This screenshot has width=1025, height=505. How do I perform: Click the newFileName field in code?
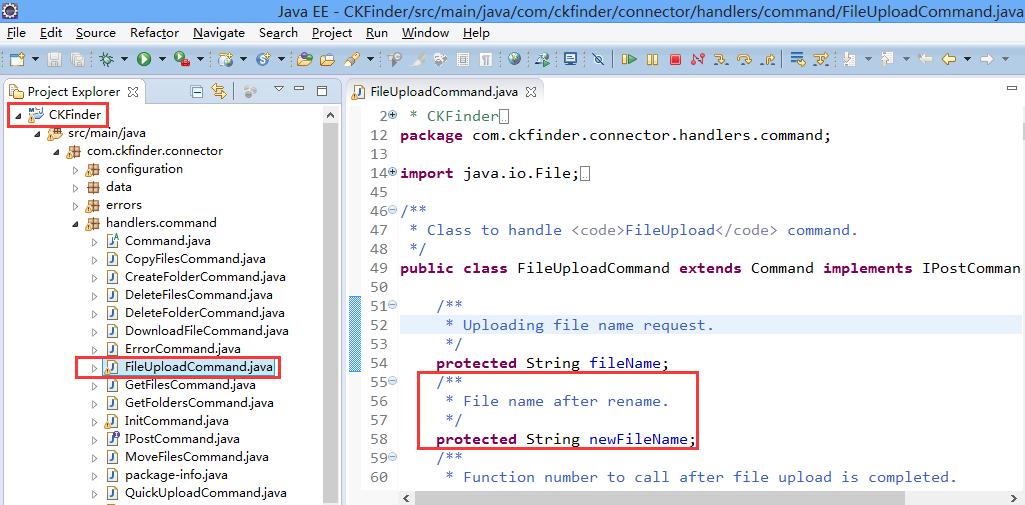[x=638, y=439]
